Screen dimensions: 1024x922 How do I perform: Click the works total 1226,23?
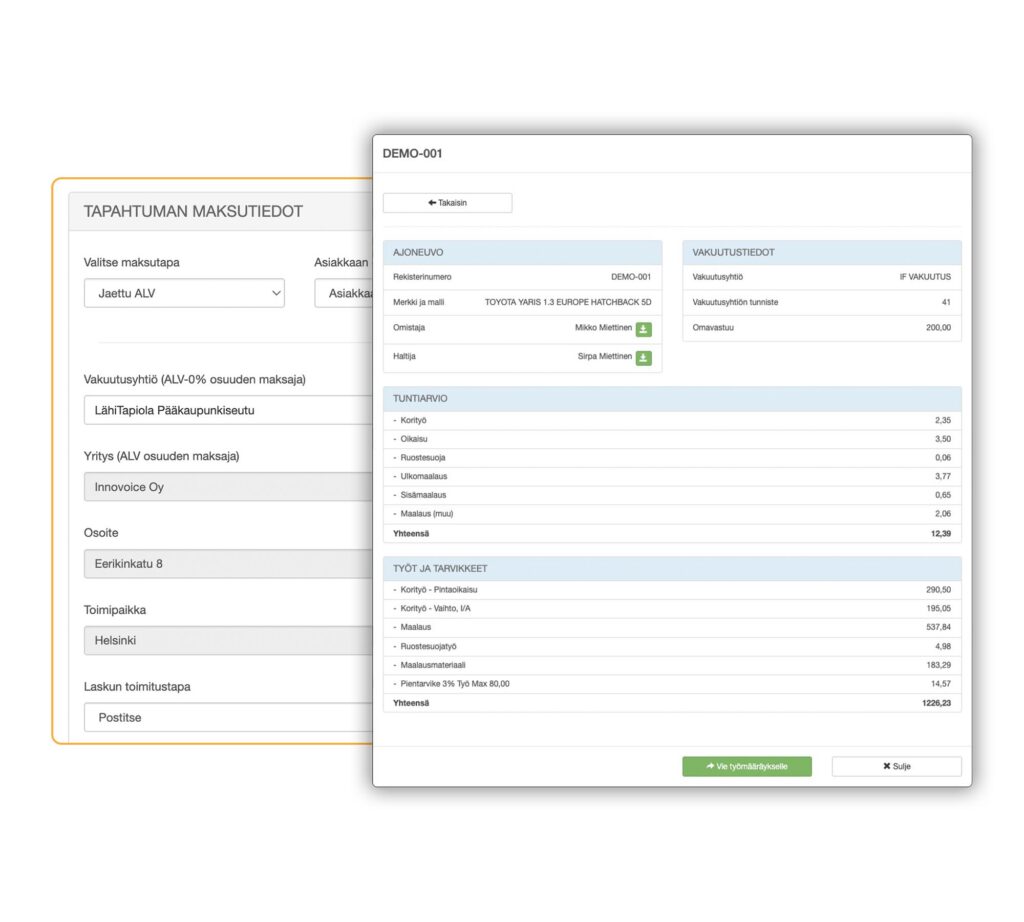coord(936,703)
